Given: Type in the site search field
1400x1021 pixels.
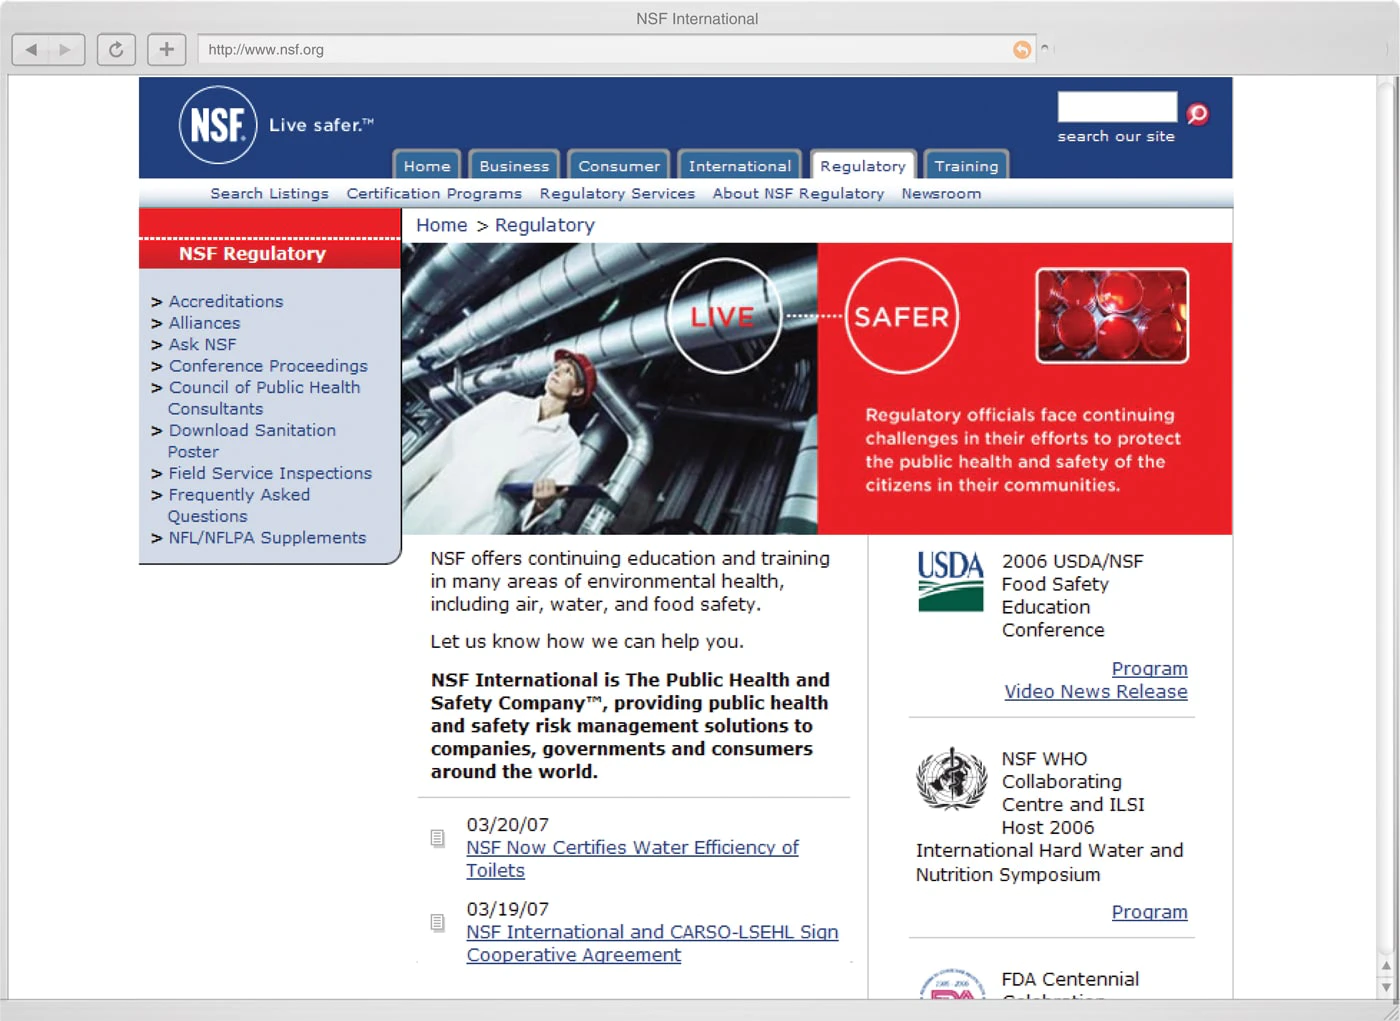Looking at the screenshot, I should (x=1116, y=106).
